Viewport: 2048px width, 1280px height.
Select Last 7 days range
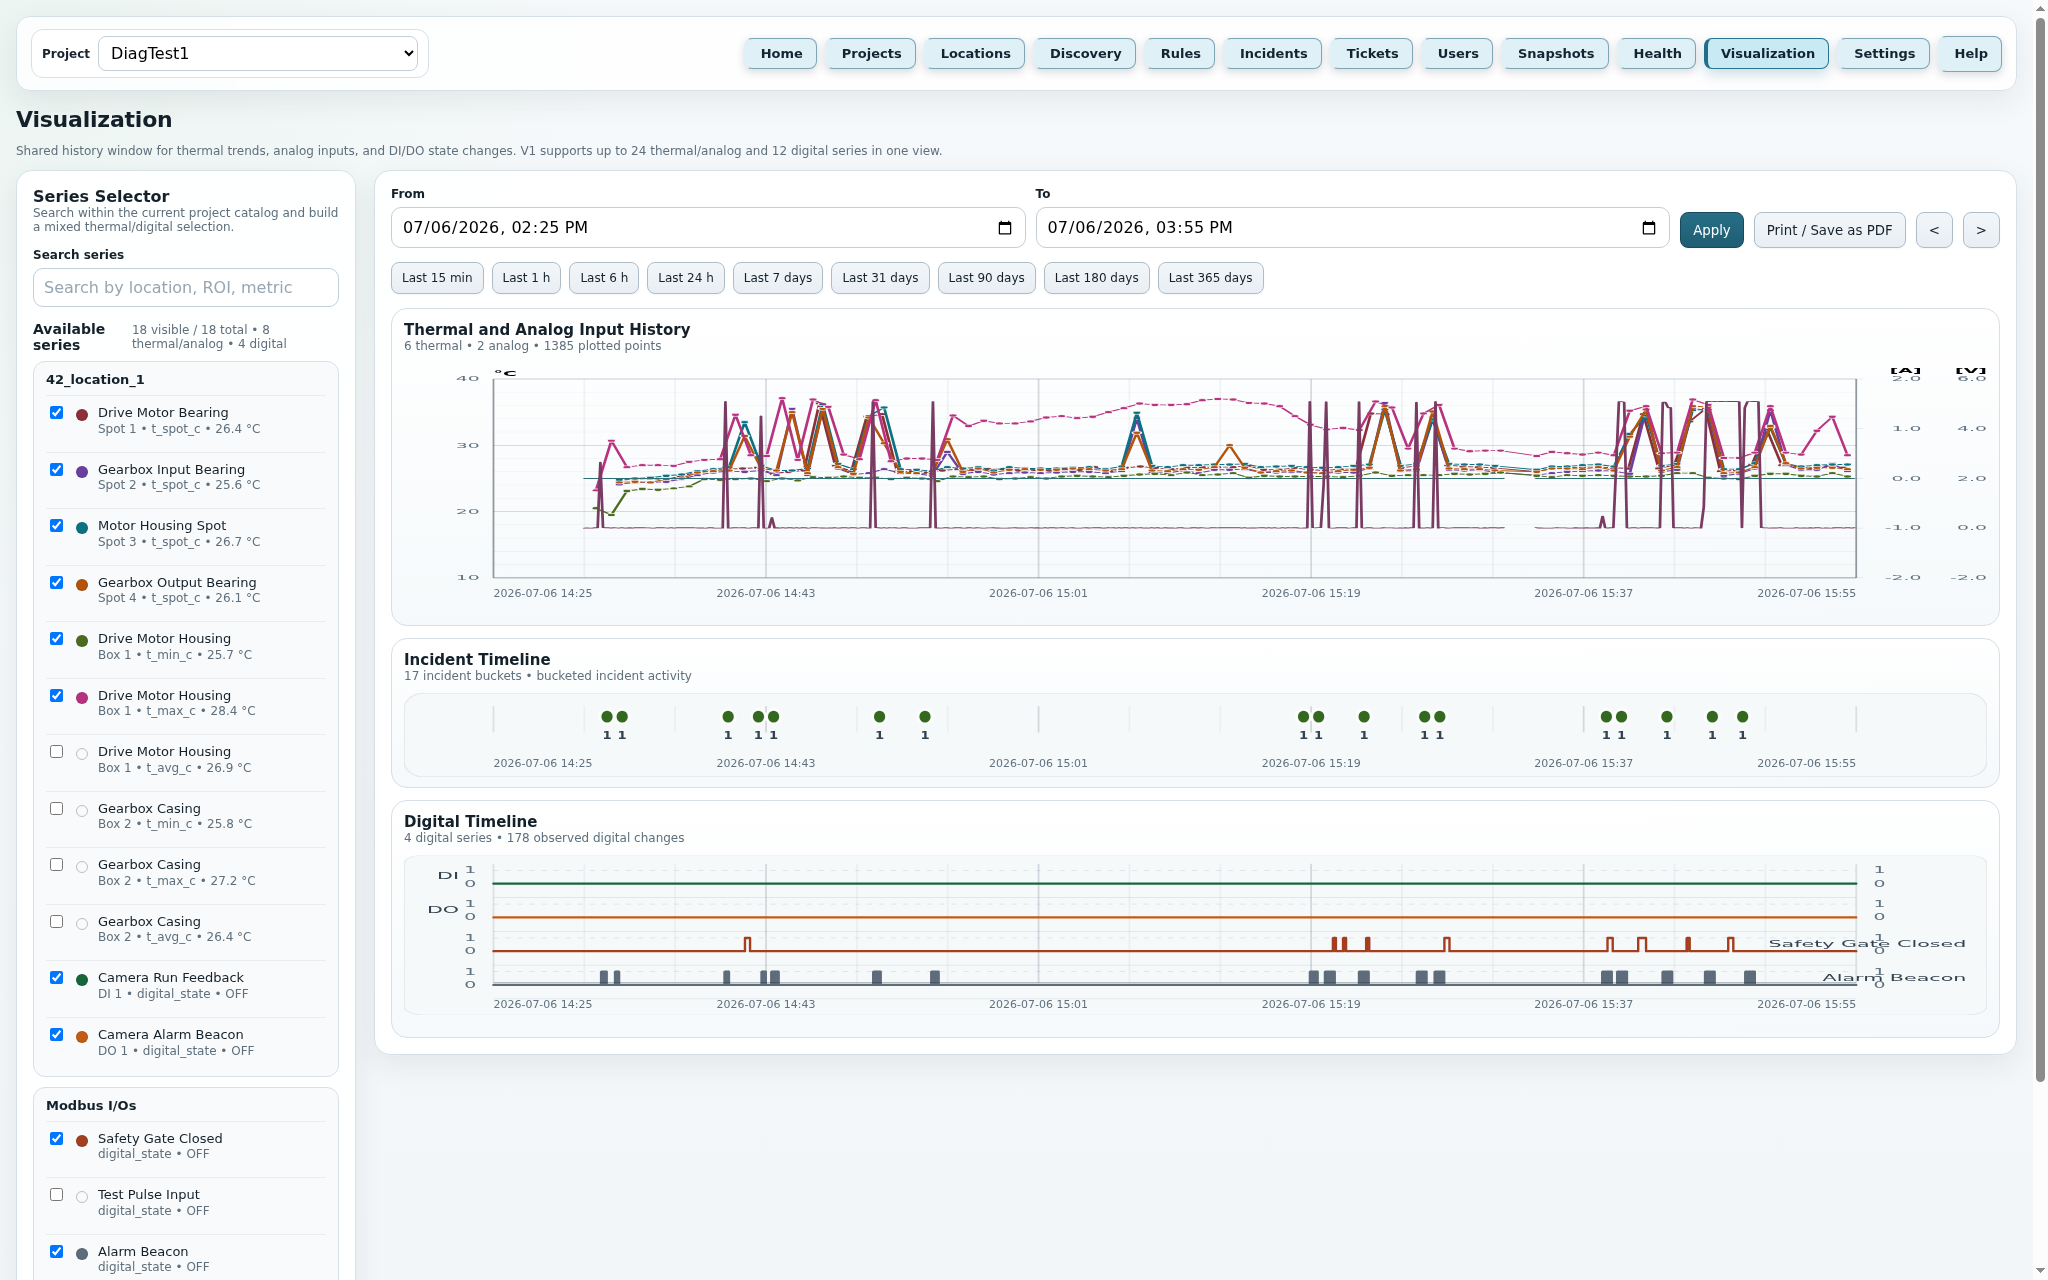click(778, 278)
